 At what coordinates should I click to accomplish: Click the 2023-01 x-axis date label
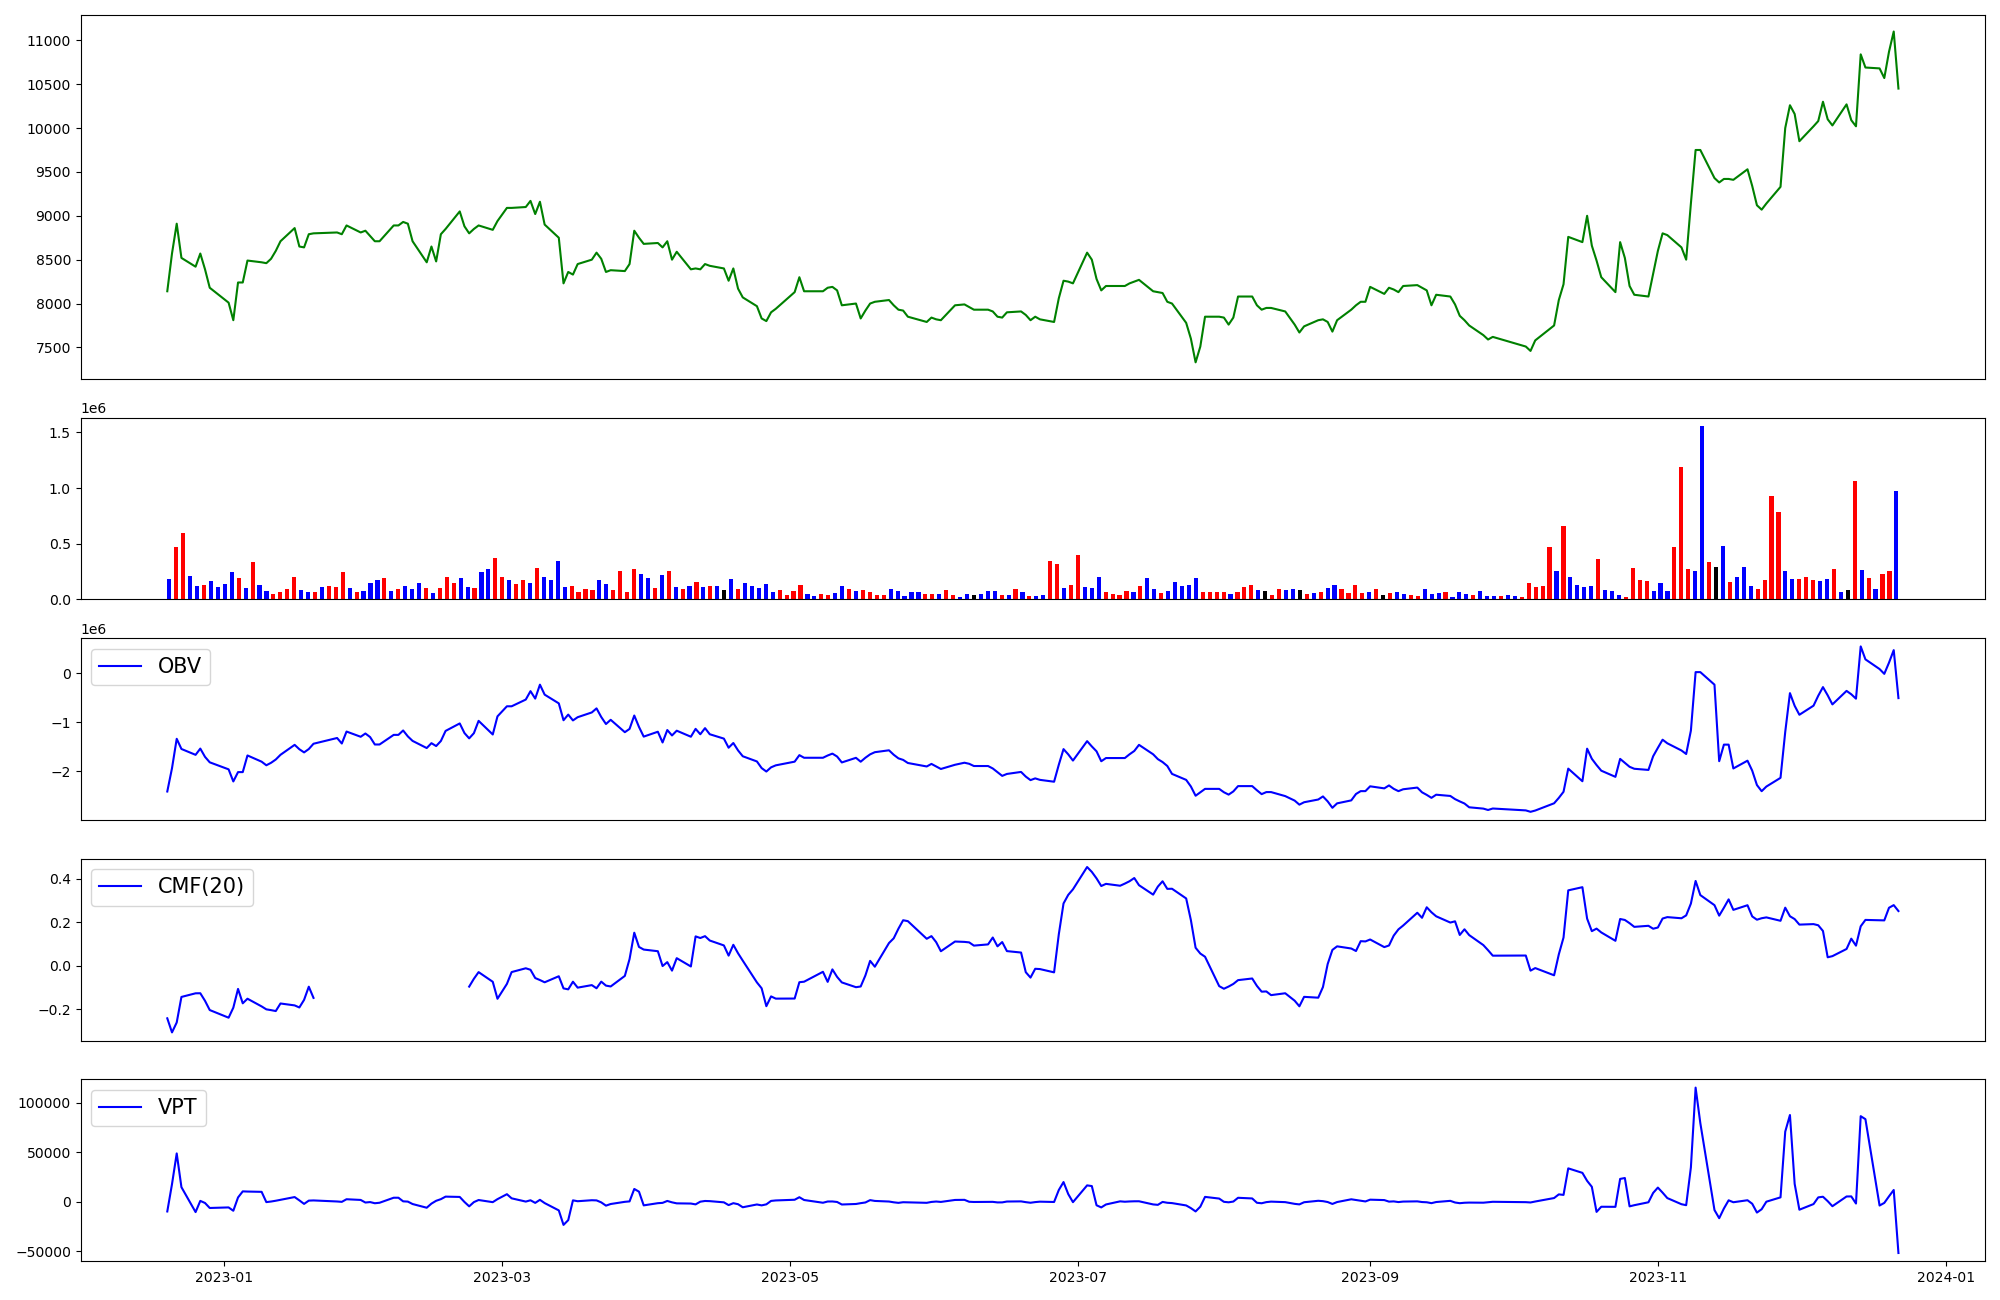point(224,1277)
